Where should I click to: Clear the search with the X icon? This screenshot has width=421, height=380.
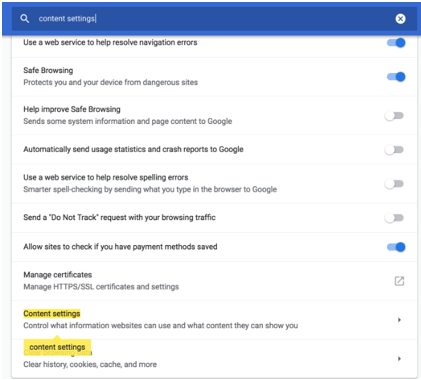click(400, 19)
